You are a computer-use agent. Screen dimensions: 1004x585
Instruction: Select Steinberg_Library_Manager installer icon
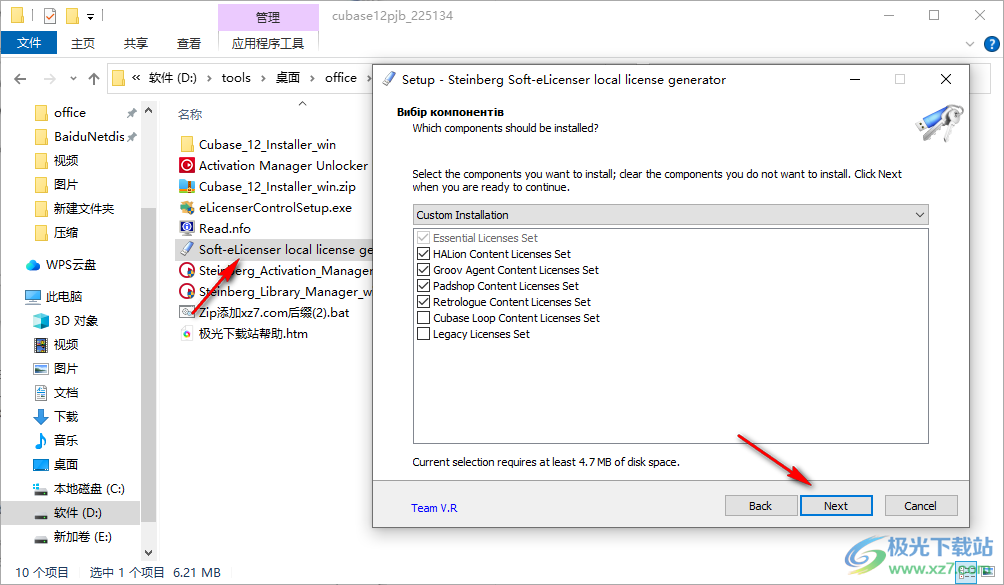pos(187,292)
